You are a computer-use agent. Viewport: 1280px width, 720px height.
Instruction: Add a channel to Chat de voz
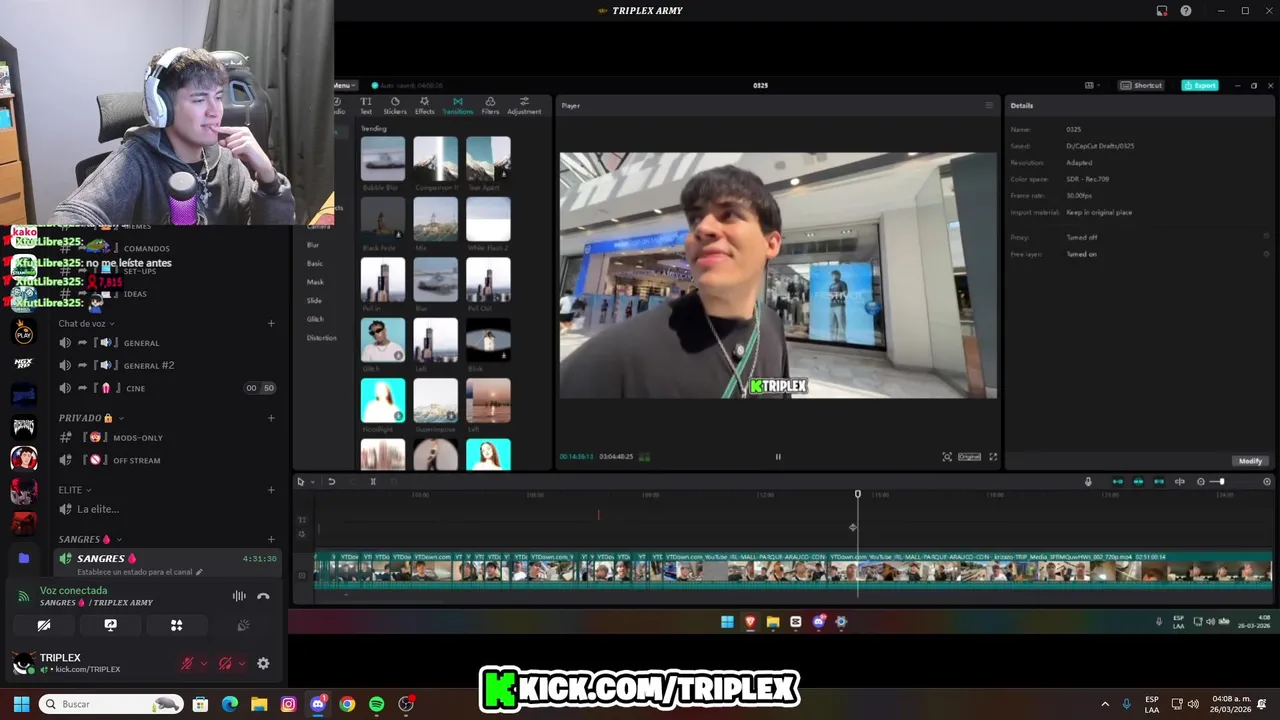click(x=271, y=324)
